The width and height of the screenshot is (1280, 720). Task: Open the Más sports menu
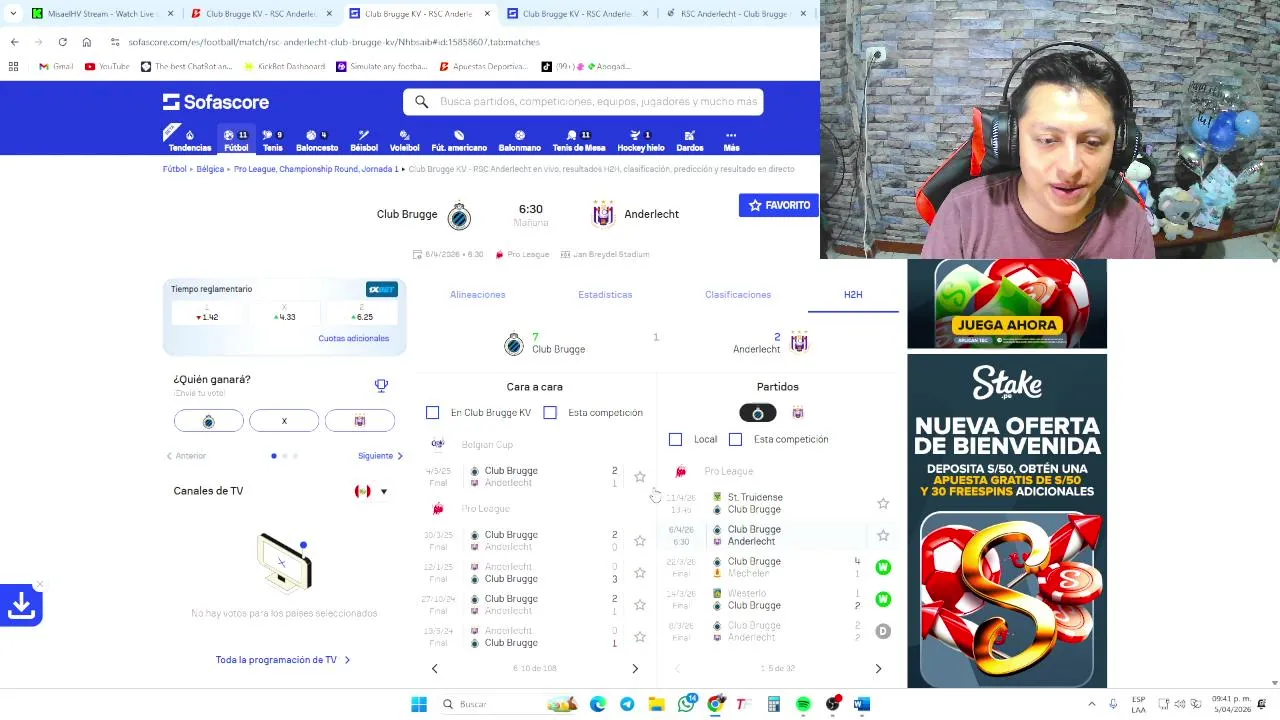click(731, 140)
